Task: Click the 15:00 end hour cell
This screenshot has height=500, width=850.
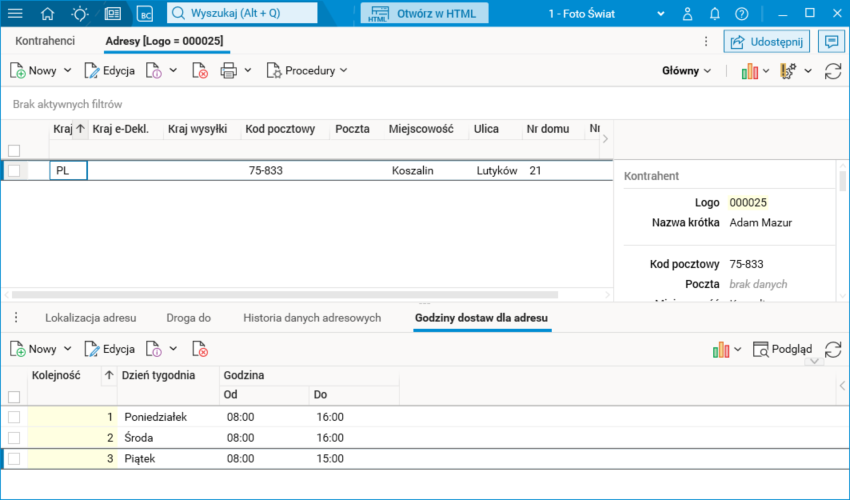Action: [330, 458]
